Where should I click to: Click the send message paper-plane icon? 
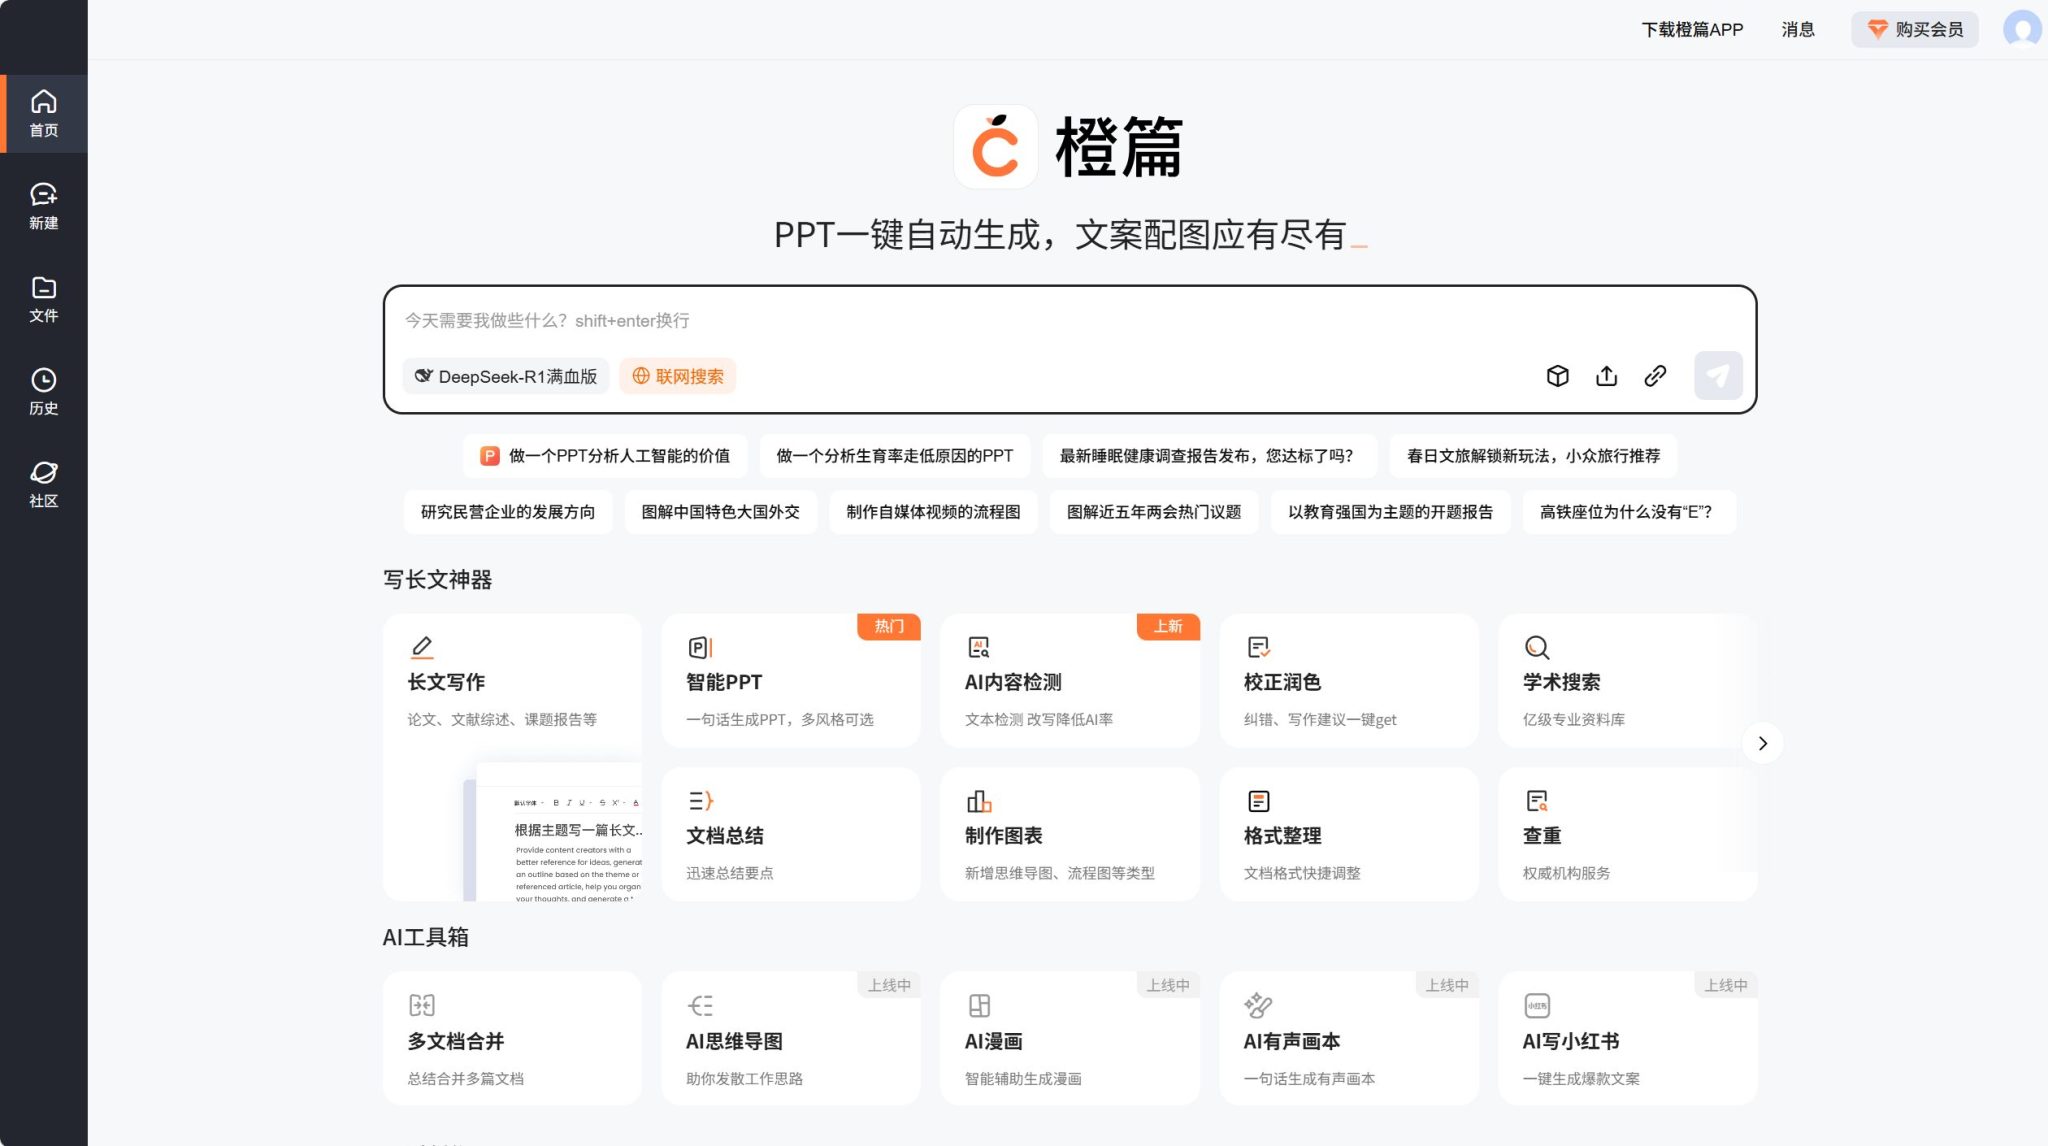point(1717,375)
